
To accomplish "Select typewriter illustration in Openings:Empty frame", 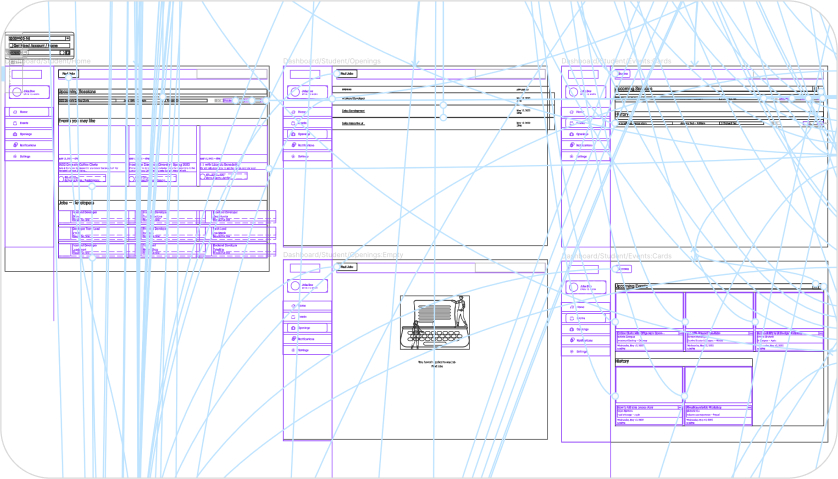I will click(435, 322).
